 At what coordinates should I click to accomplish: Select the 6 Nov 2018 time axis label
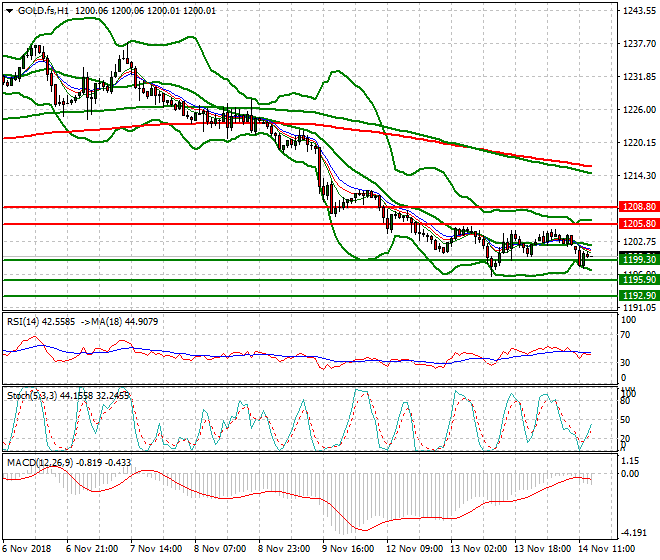27,549
